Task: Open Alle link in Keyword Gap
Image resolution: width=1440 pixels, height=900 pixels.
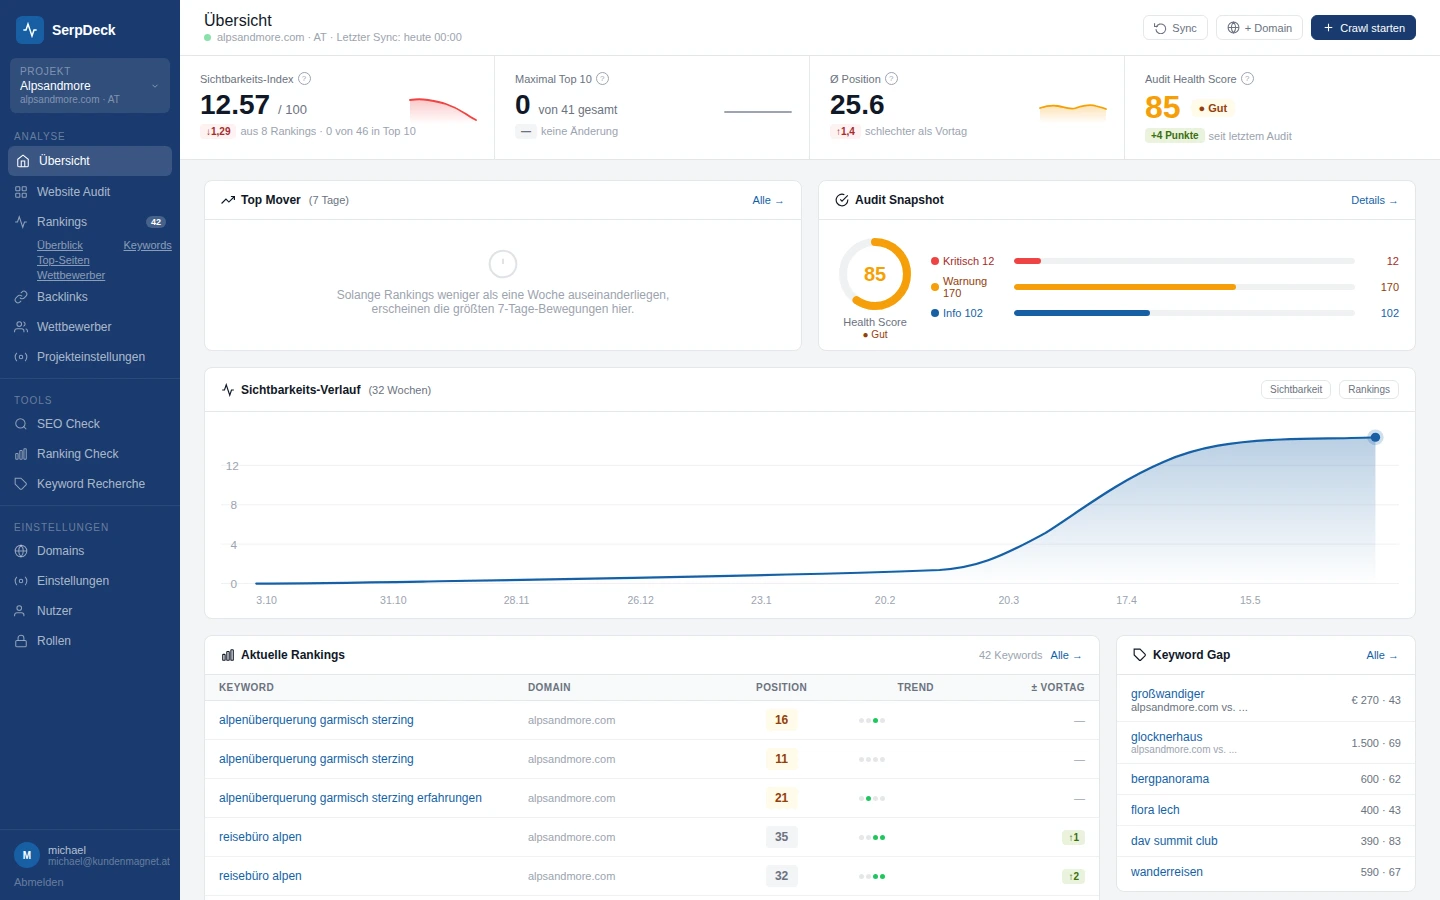Action: pyautogui.click(x=1382, y=655)
